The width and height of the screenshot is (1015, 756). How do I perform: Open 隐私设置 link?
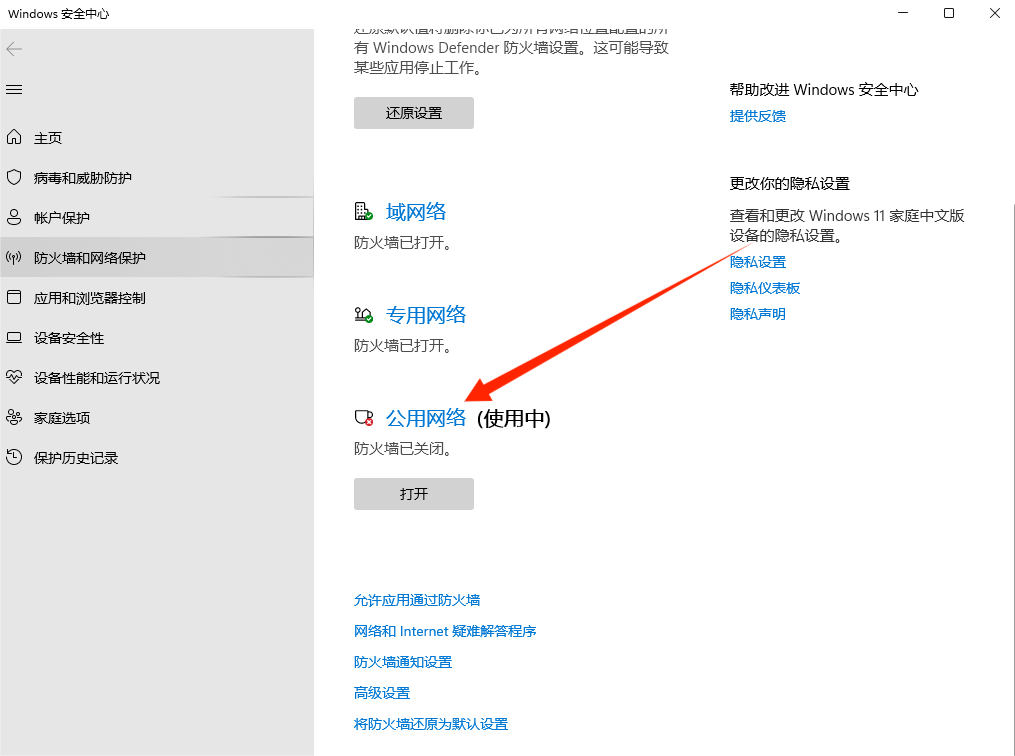click(x=757, y=261)
